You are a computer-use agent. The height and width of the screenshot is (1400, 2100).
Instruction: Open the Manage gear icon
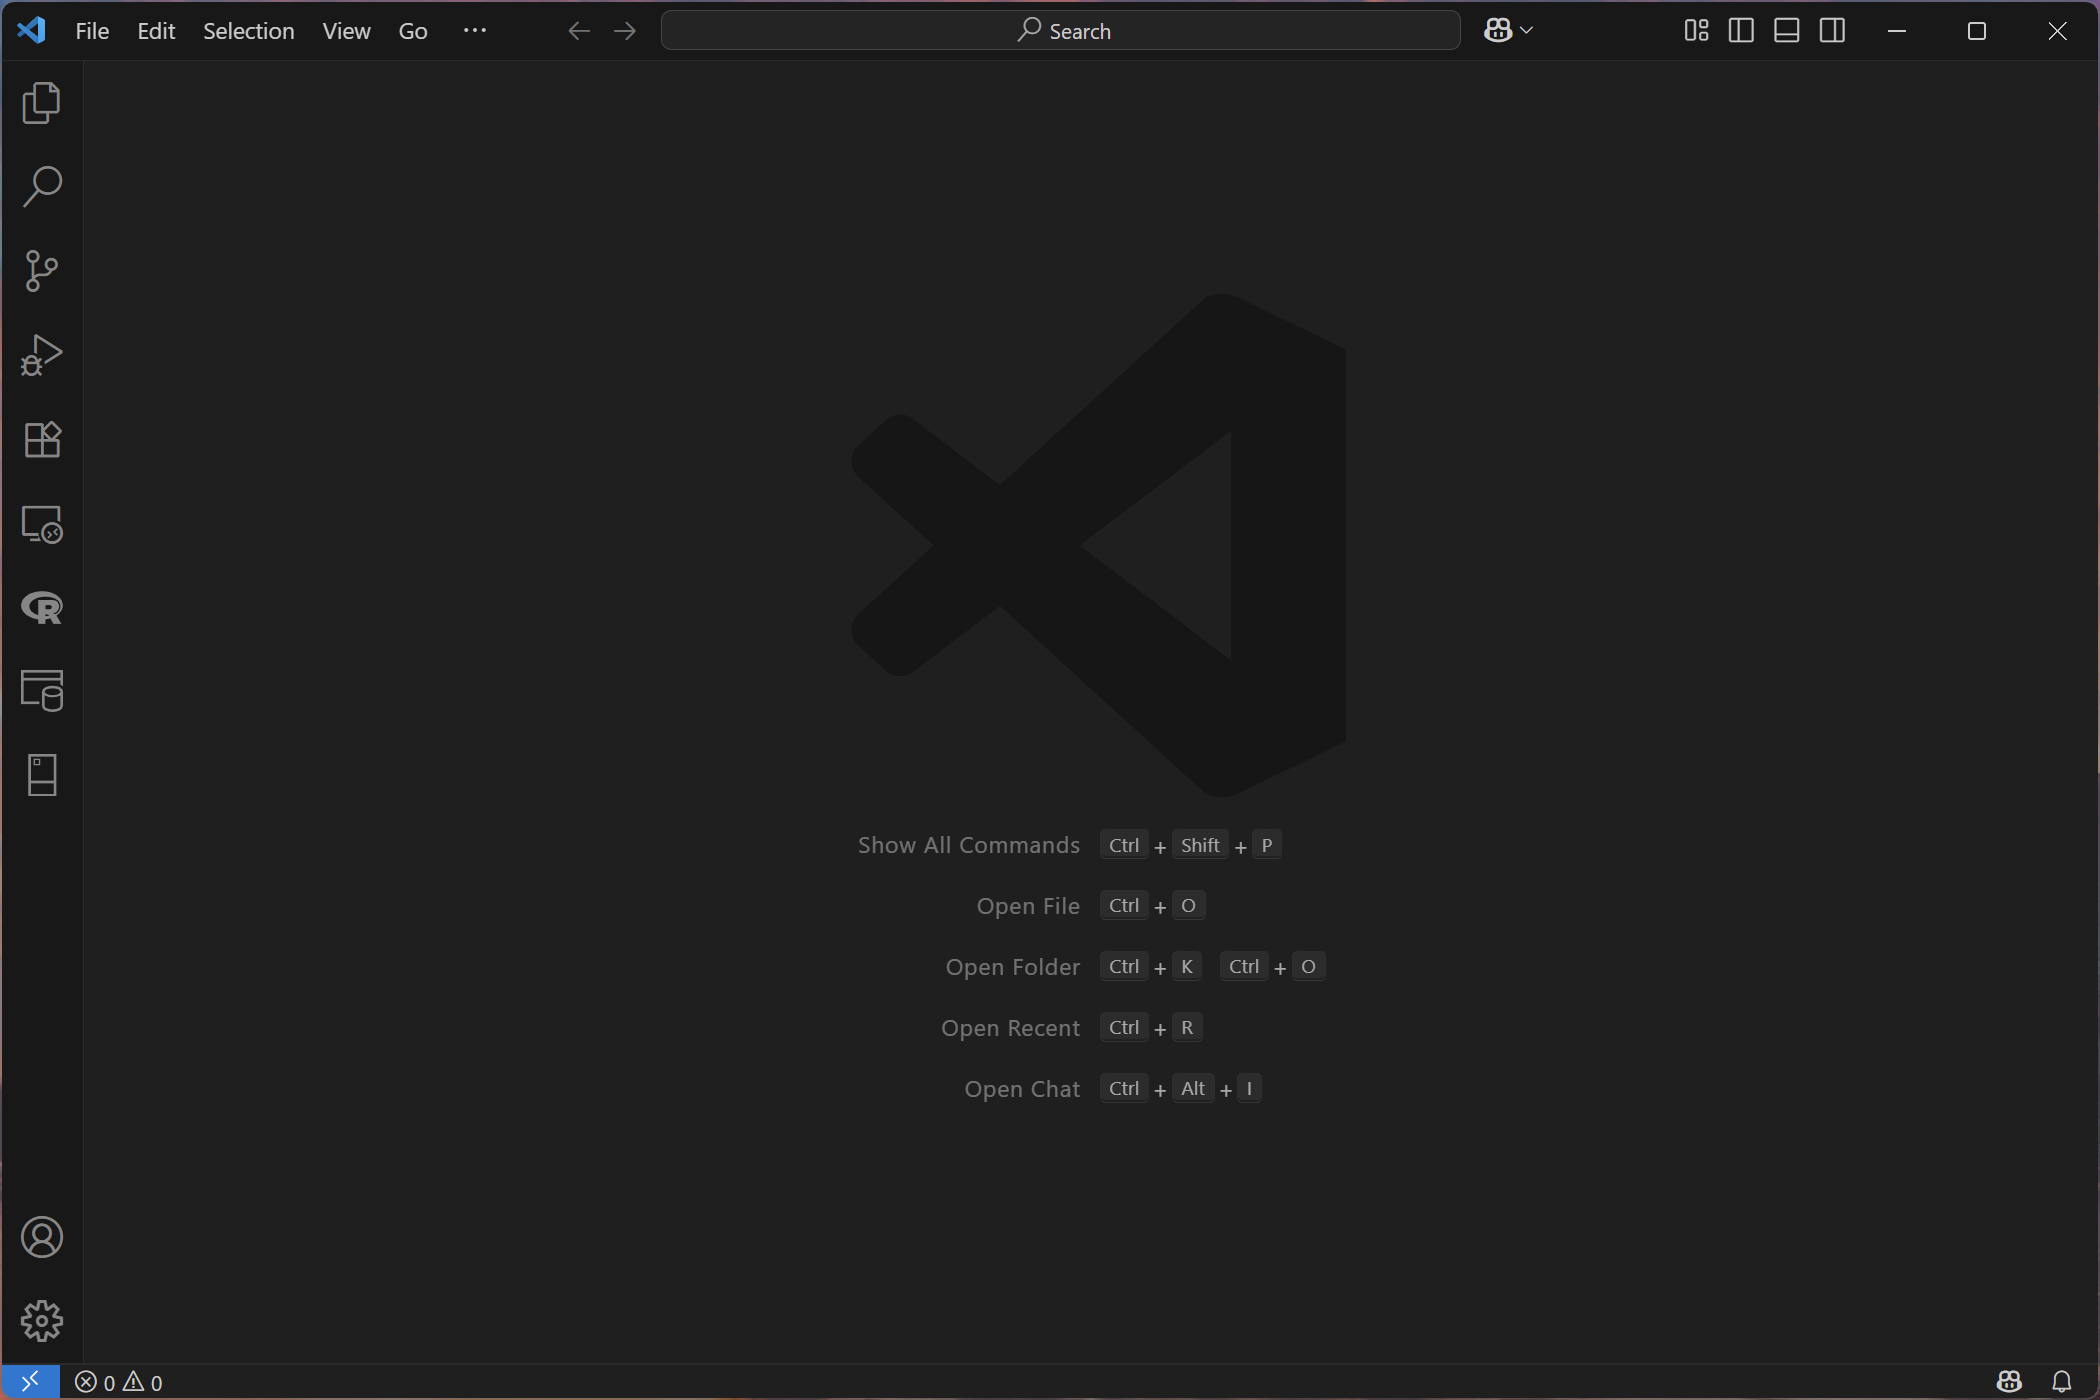[x=41, y=1321]
